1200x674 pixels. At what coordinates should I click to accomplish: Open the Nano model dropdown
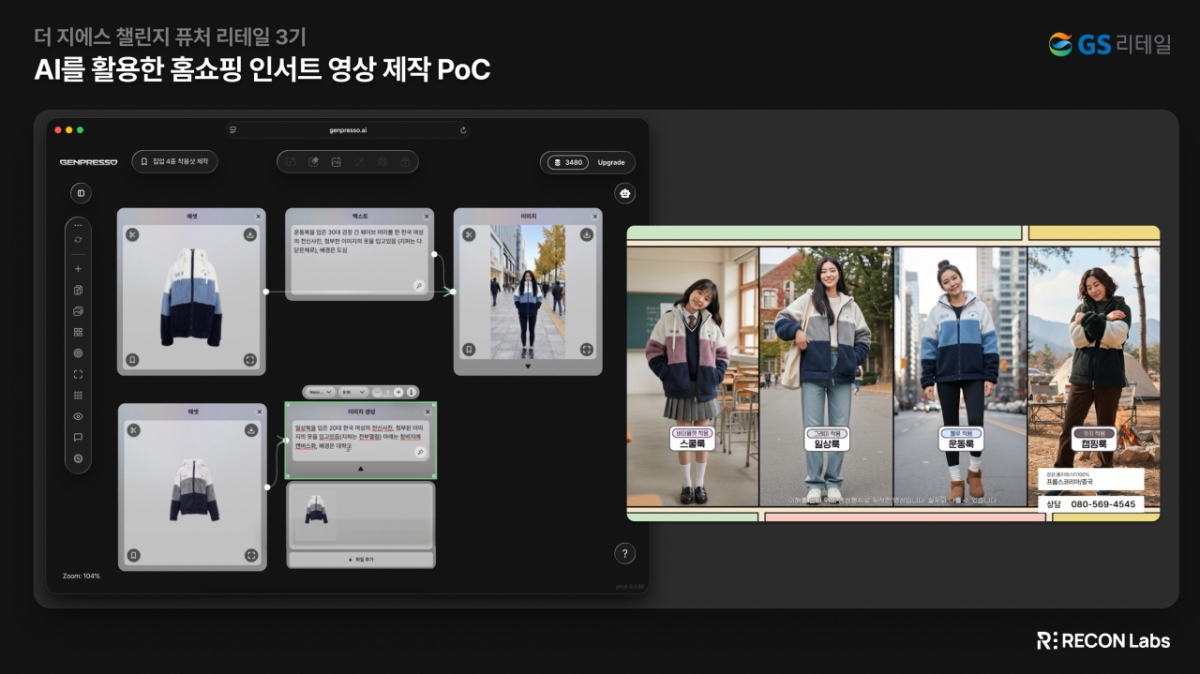tap(320, 392)
